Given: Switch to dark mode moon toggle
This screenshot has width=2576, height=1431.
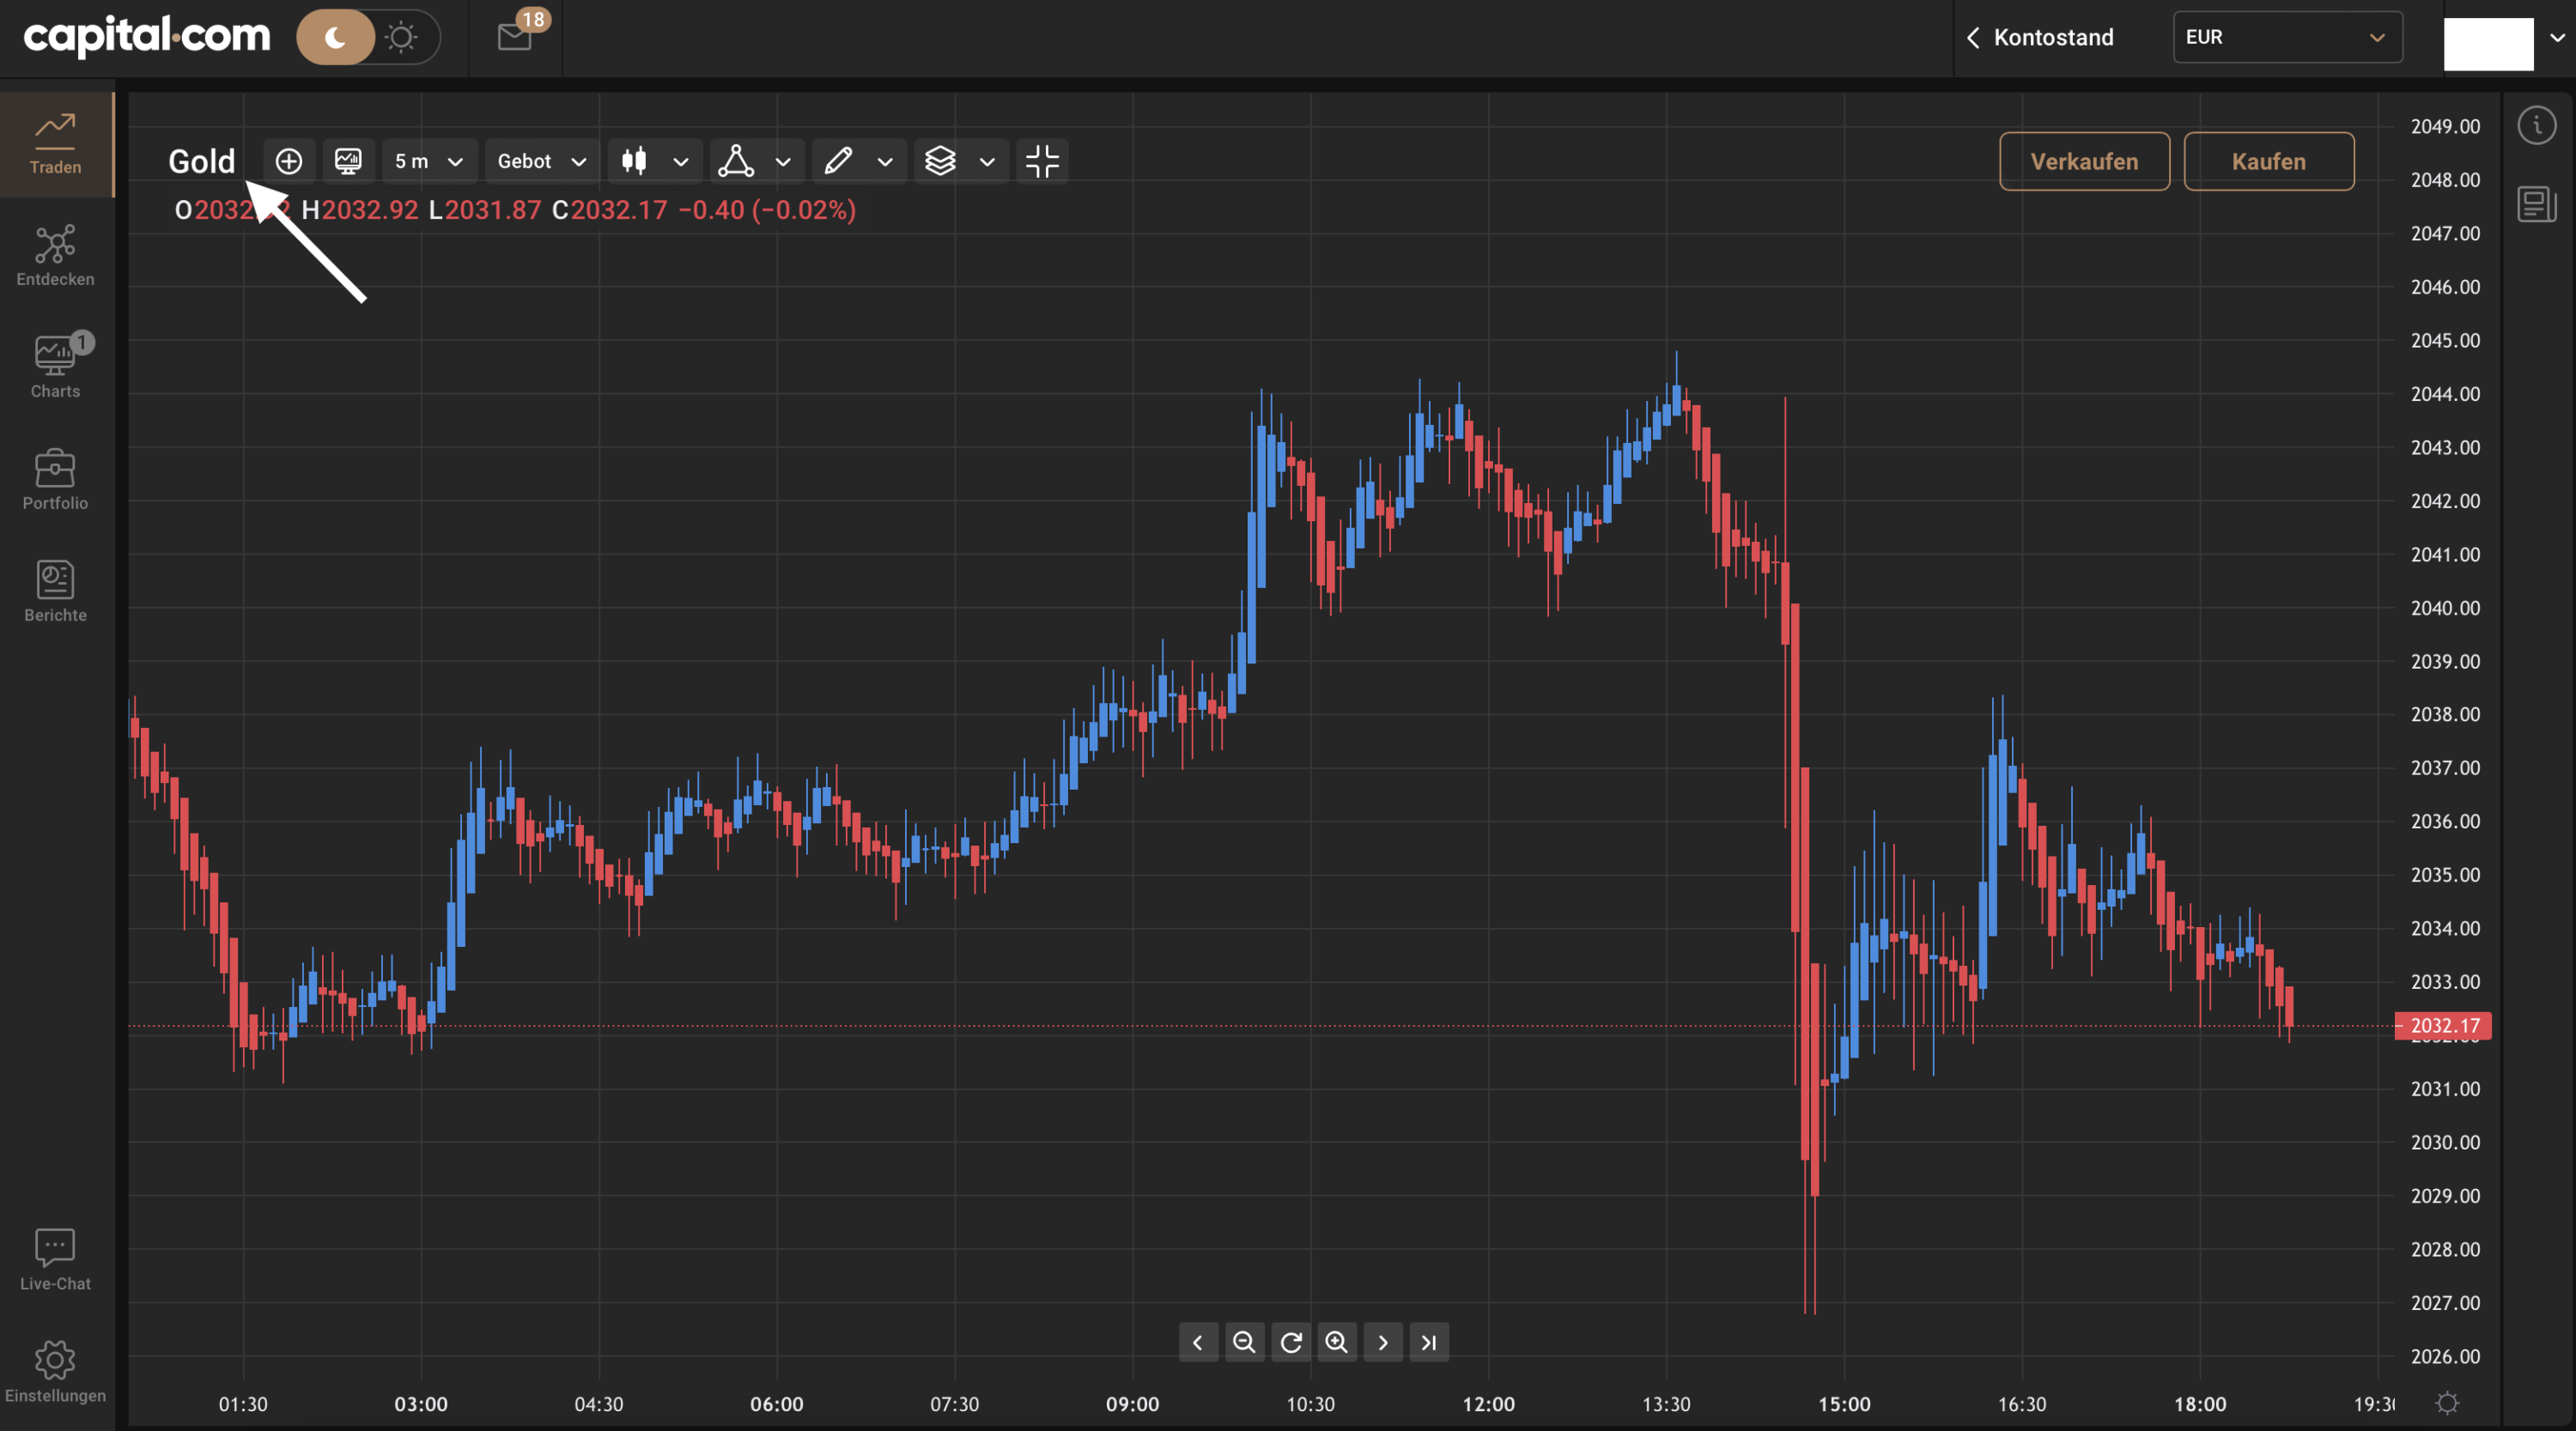Looking at the screenshot, I should [336, 38].
